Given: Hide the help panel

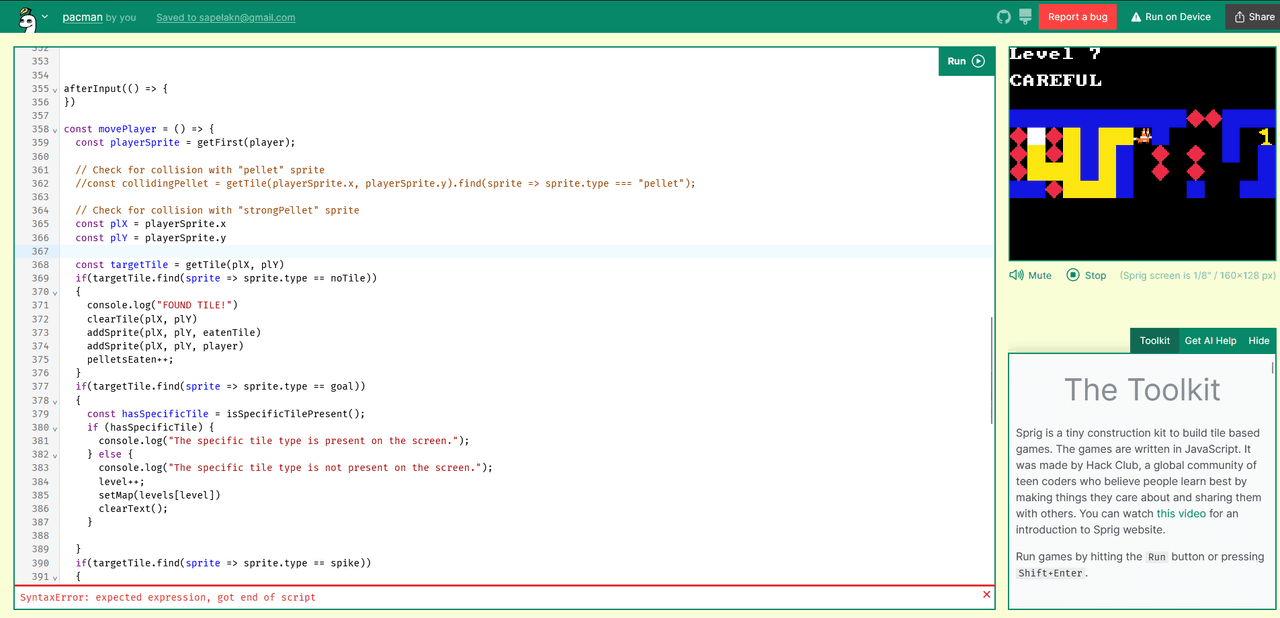Looking at the screenshot, I should coord(1259,341).
